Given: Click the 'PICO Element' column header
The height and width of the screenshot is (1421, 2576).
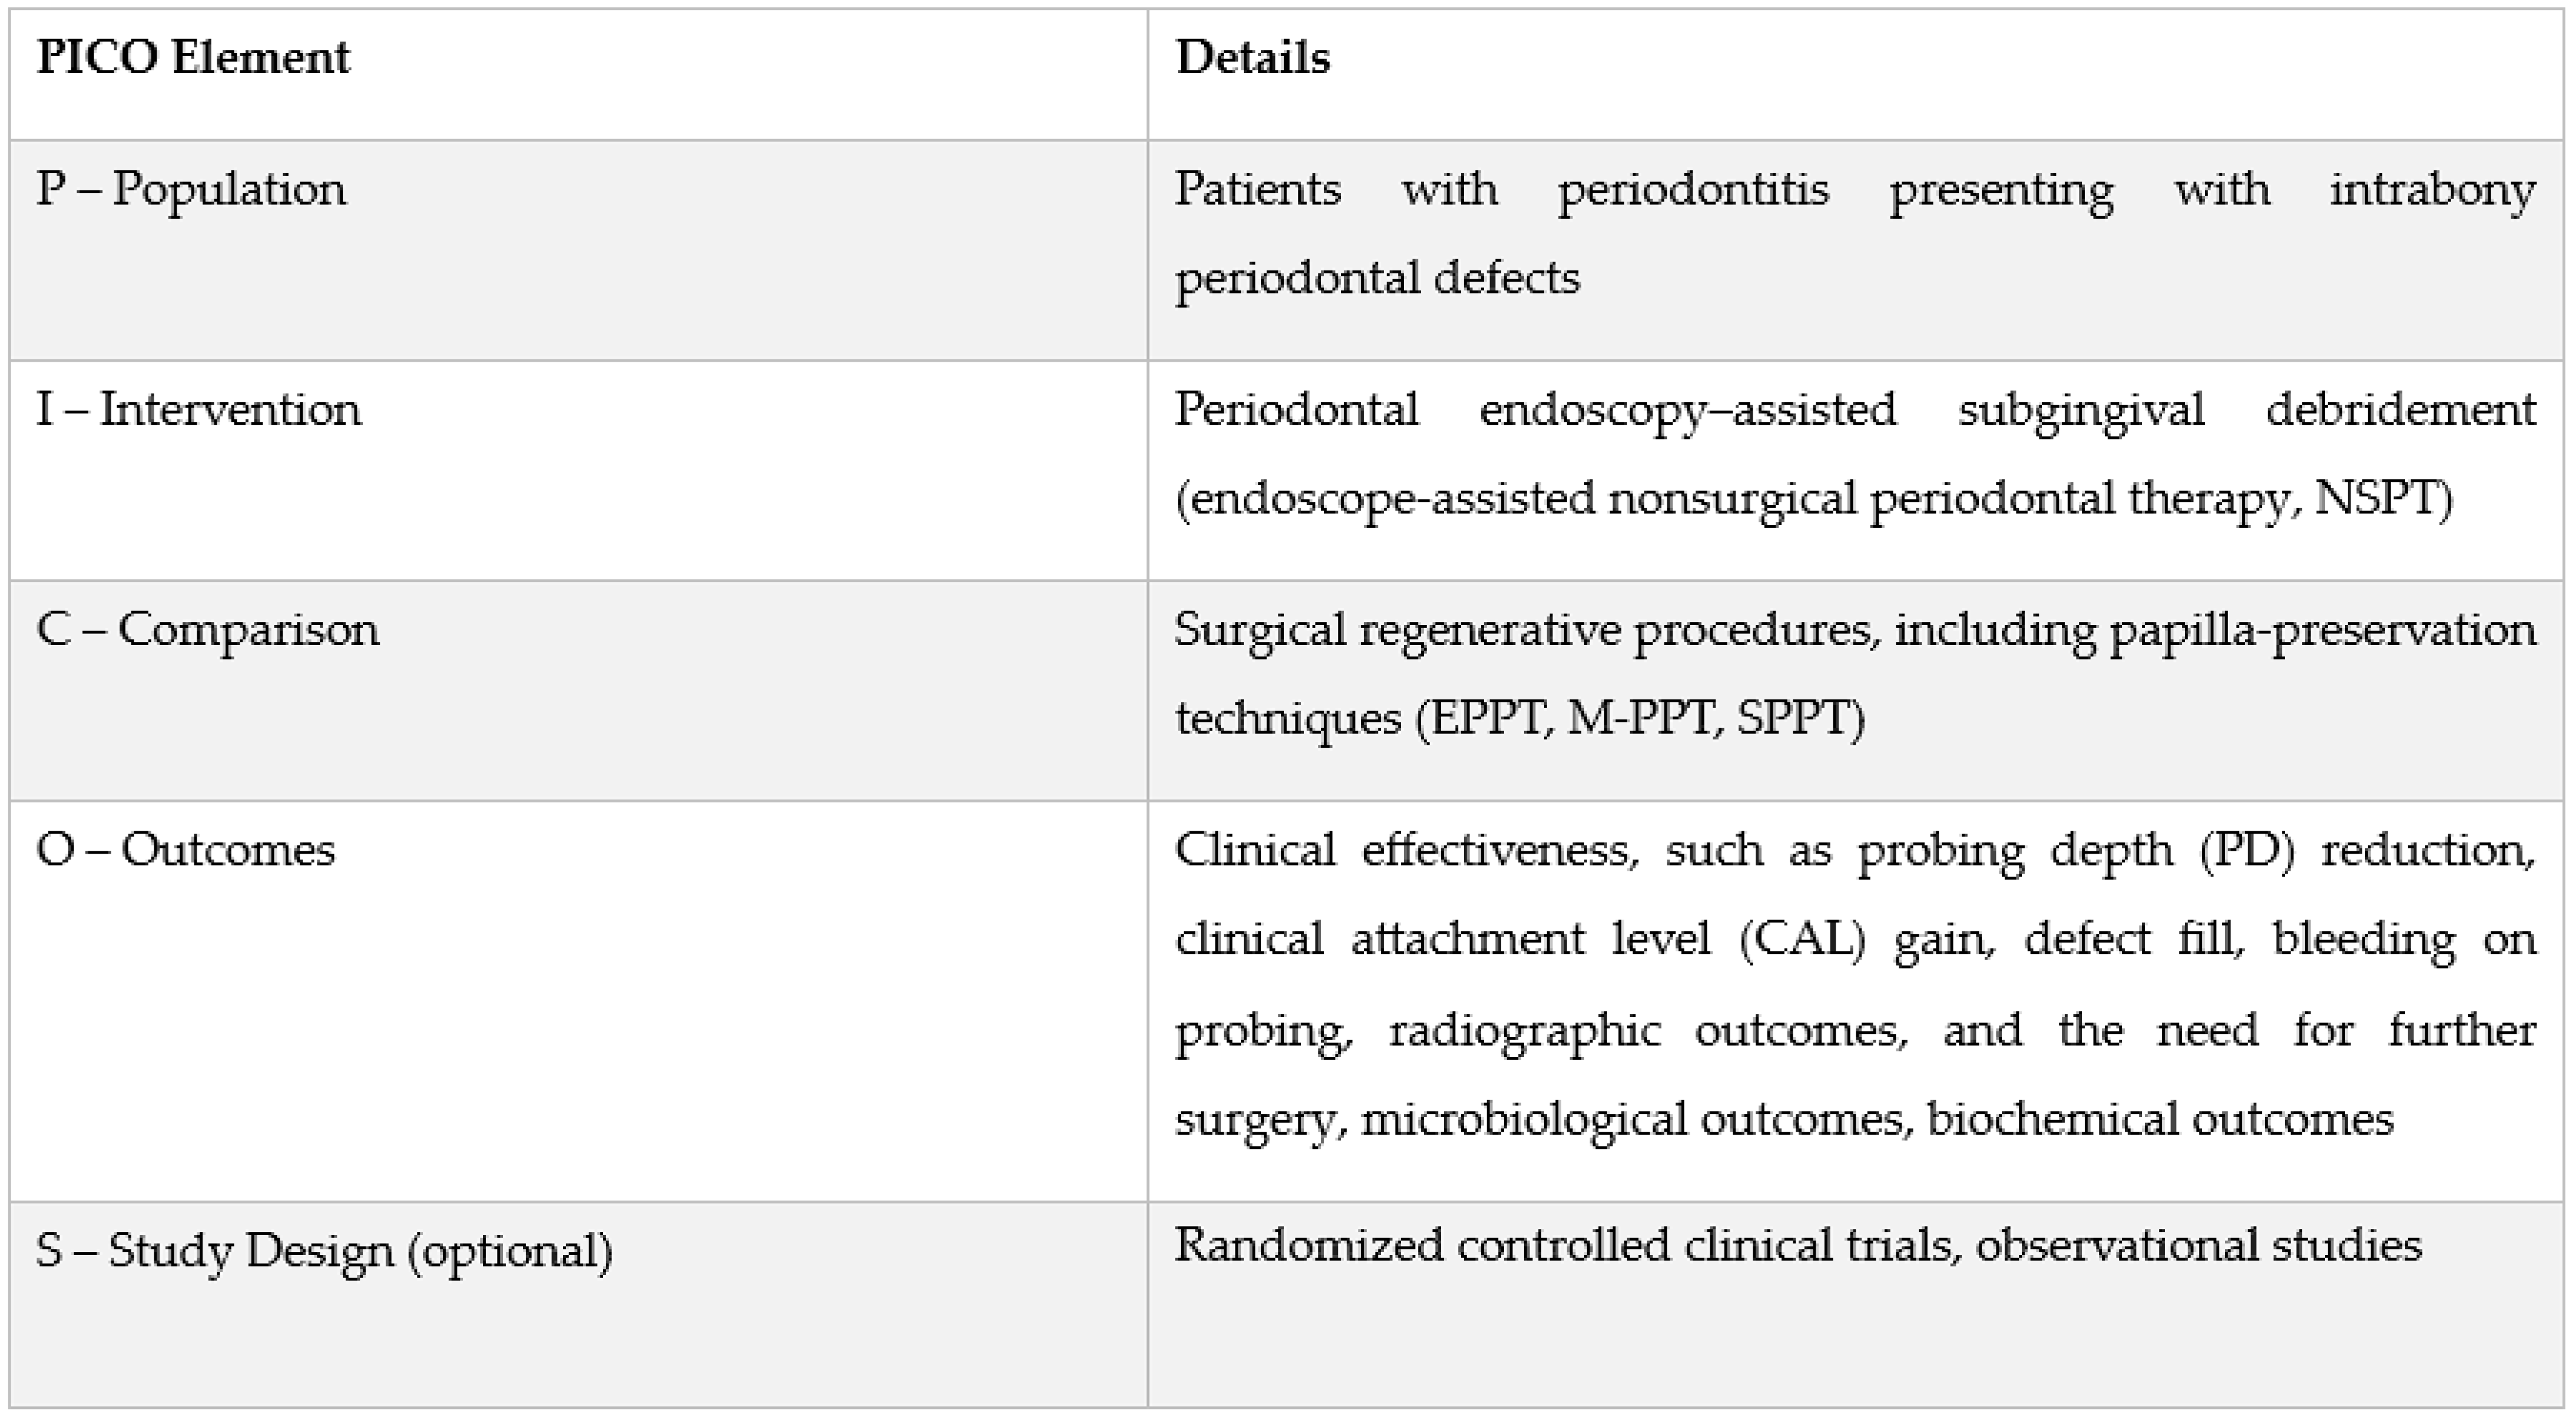Looking at the screenshot, I should click(193, 57).
